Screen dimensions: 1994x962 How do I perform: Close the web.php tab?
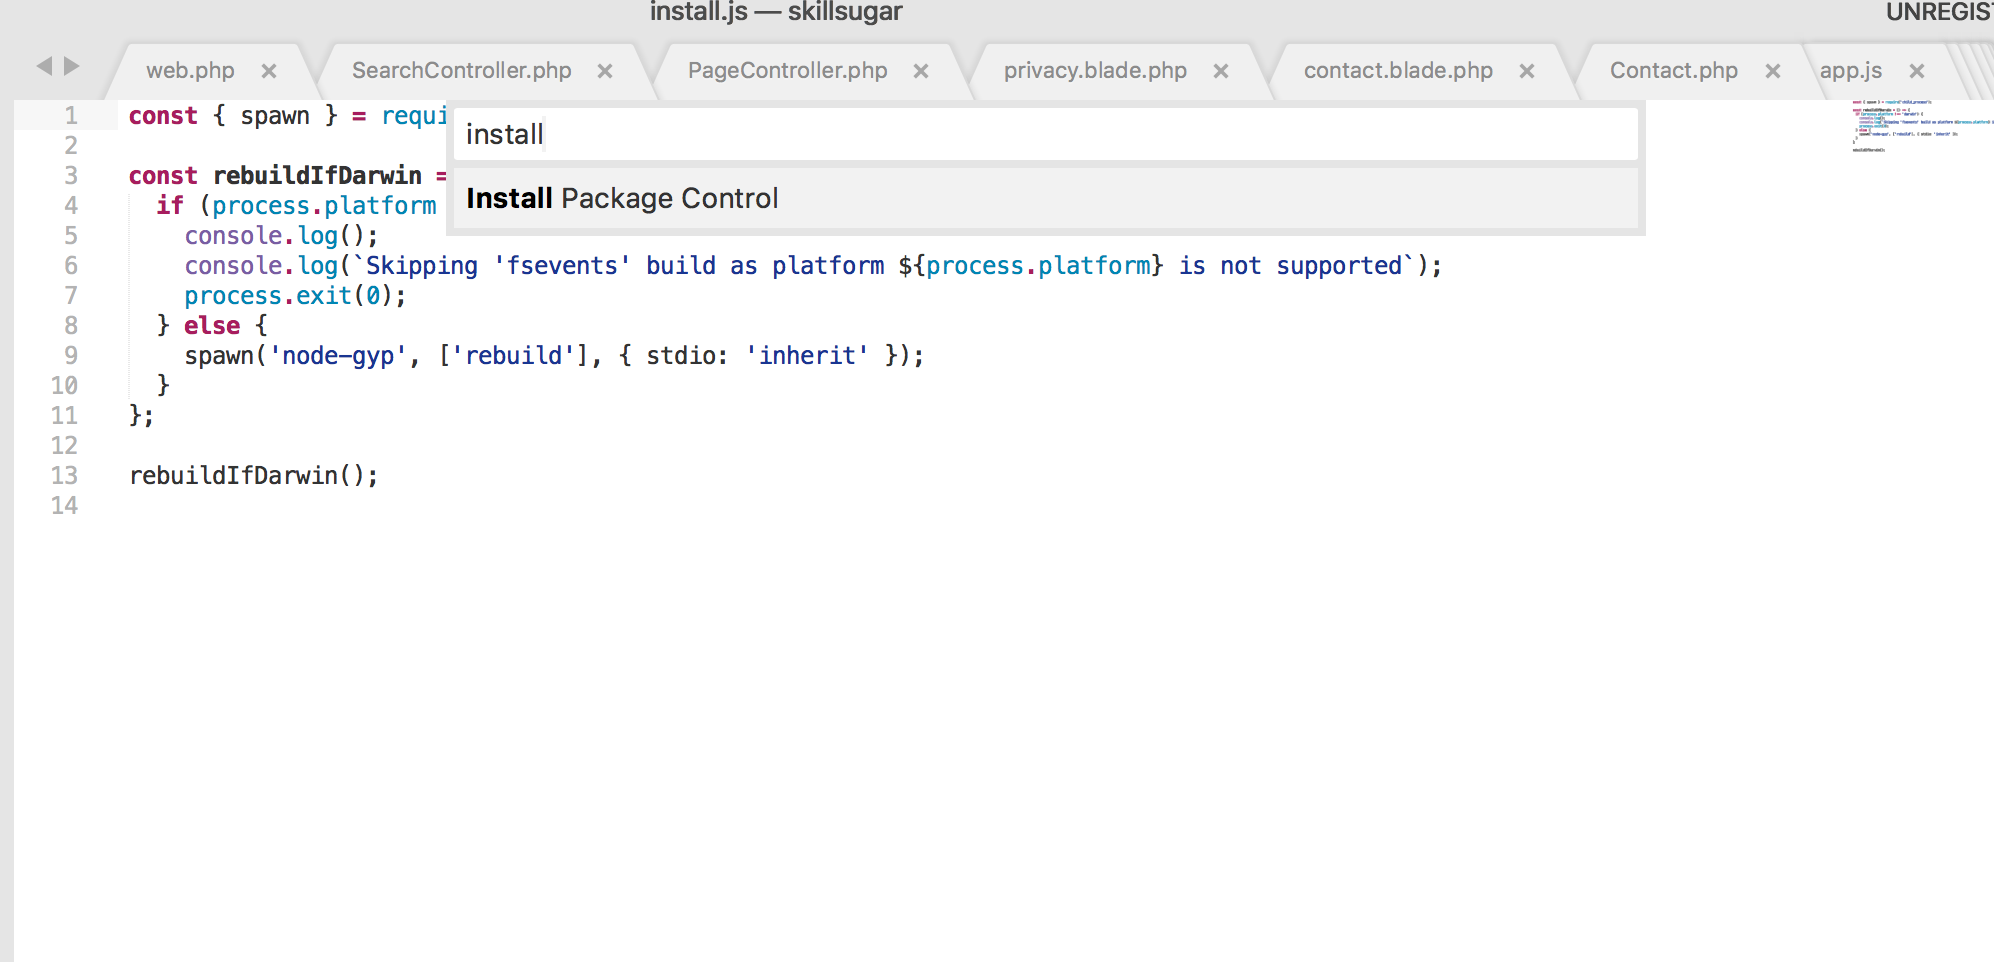[269, 71]
